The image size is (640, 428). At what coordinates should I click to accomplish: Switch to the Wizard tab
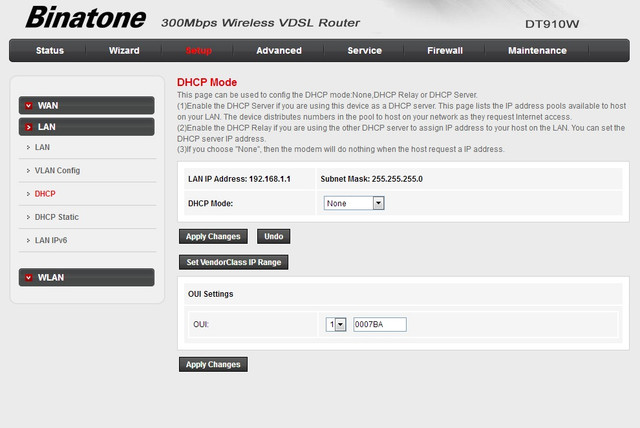(x=124, y=50)
